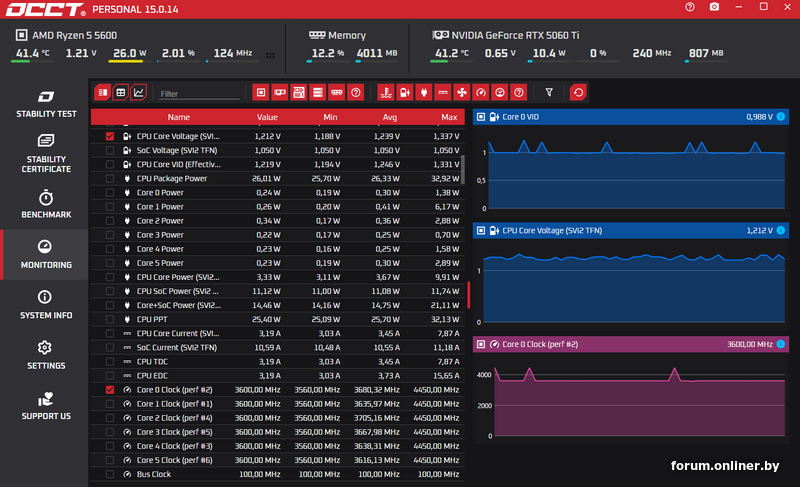The image size is (800, 487).
Task: Enable the CPU Package Power checkbox
Action: click(x=110, y=179)
